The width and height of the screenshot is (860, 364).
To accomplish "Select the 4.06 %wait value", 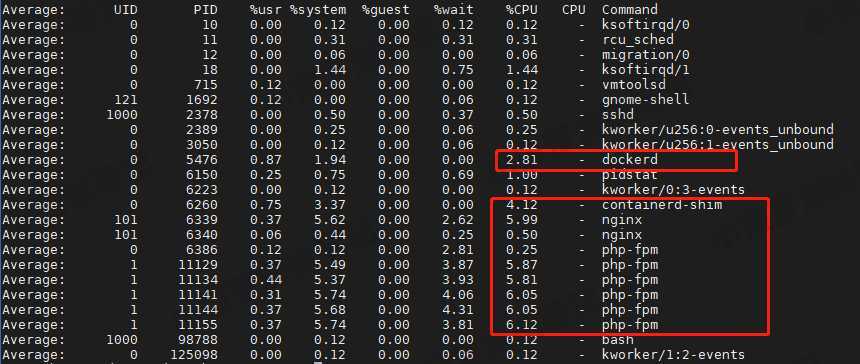I will (457, 294).
